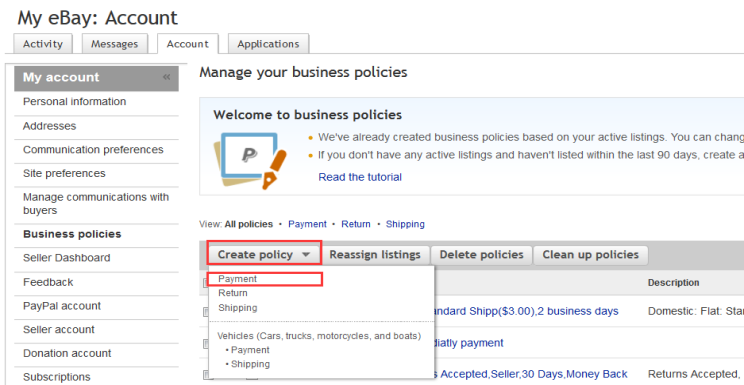Choose Shipping in Create policy menu
744x385 pixels.
[x=238, y=308]
